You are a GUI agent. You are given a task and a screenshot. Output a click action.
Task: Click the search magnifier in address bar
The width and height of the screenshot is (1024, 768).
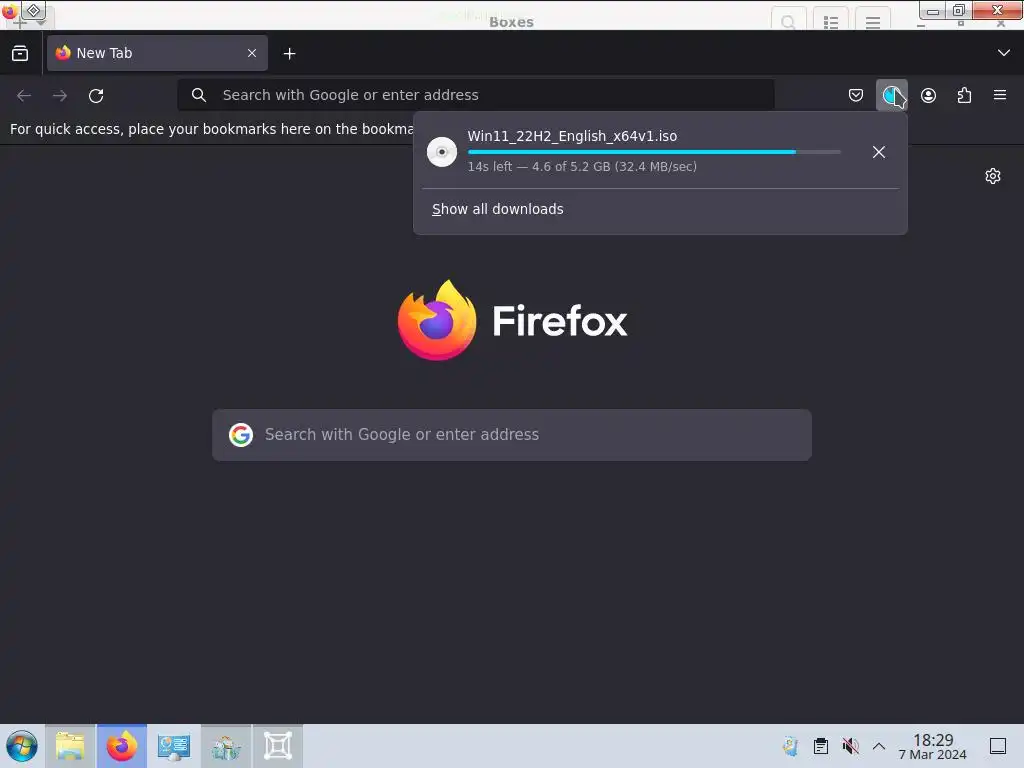tap(199, 95)
